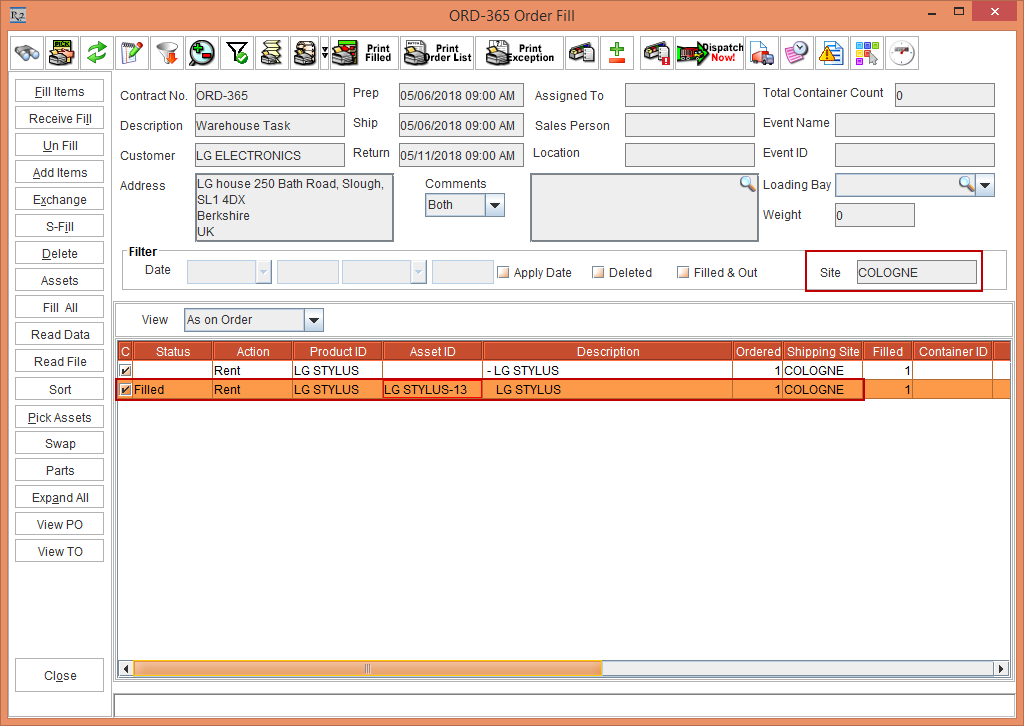
Task: Toggle the Deleted filter checkbox
Action: point(598,272)
